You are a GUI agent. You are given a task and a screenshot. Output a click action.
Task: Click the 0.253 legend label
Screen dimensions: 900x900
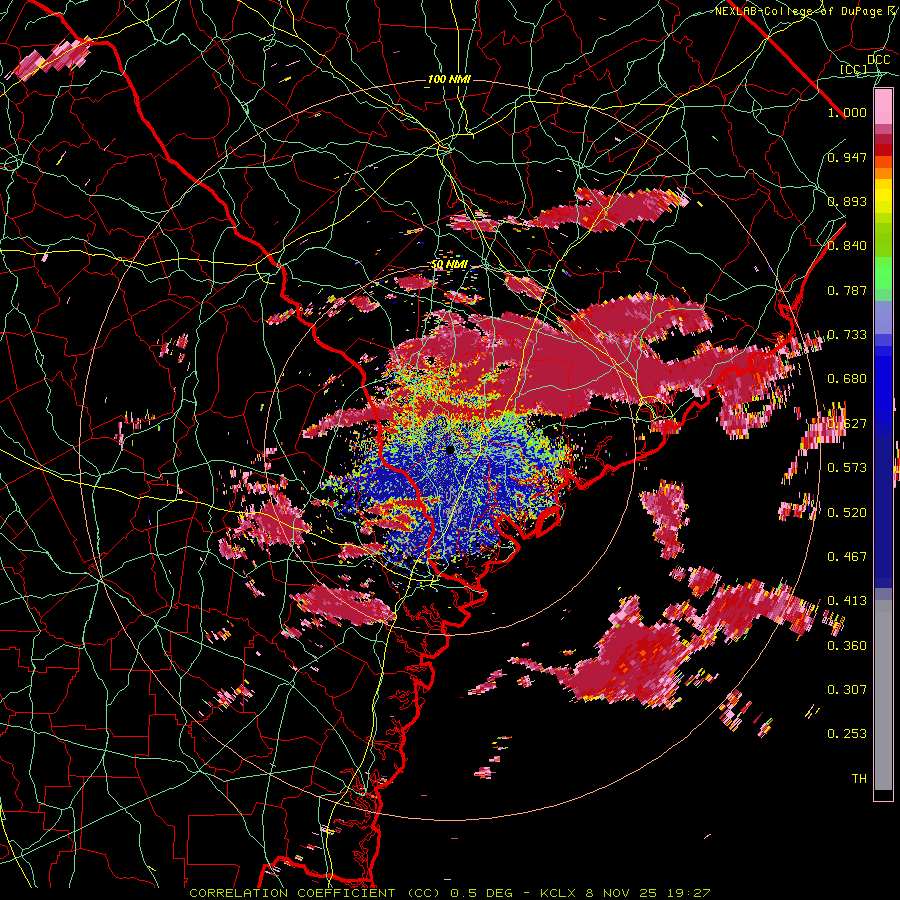(x=847, y=734)
